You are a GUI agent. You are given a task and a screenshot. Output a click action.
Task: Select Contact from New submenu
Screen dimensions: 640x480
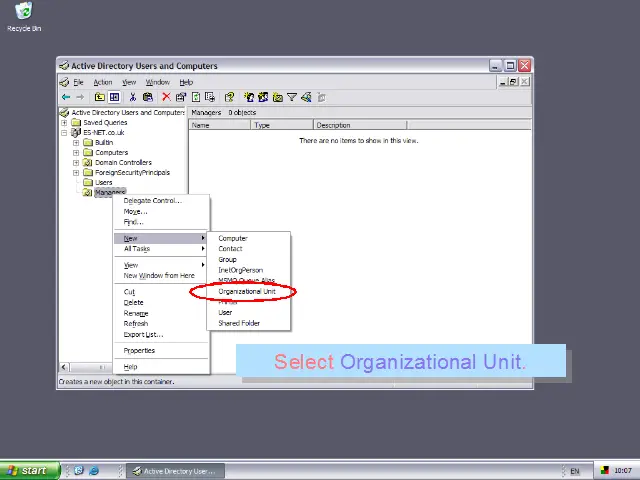click(x=249, y=249)
